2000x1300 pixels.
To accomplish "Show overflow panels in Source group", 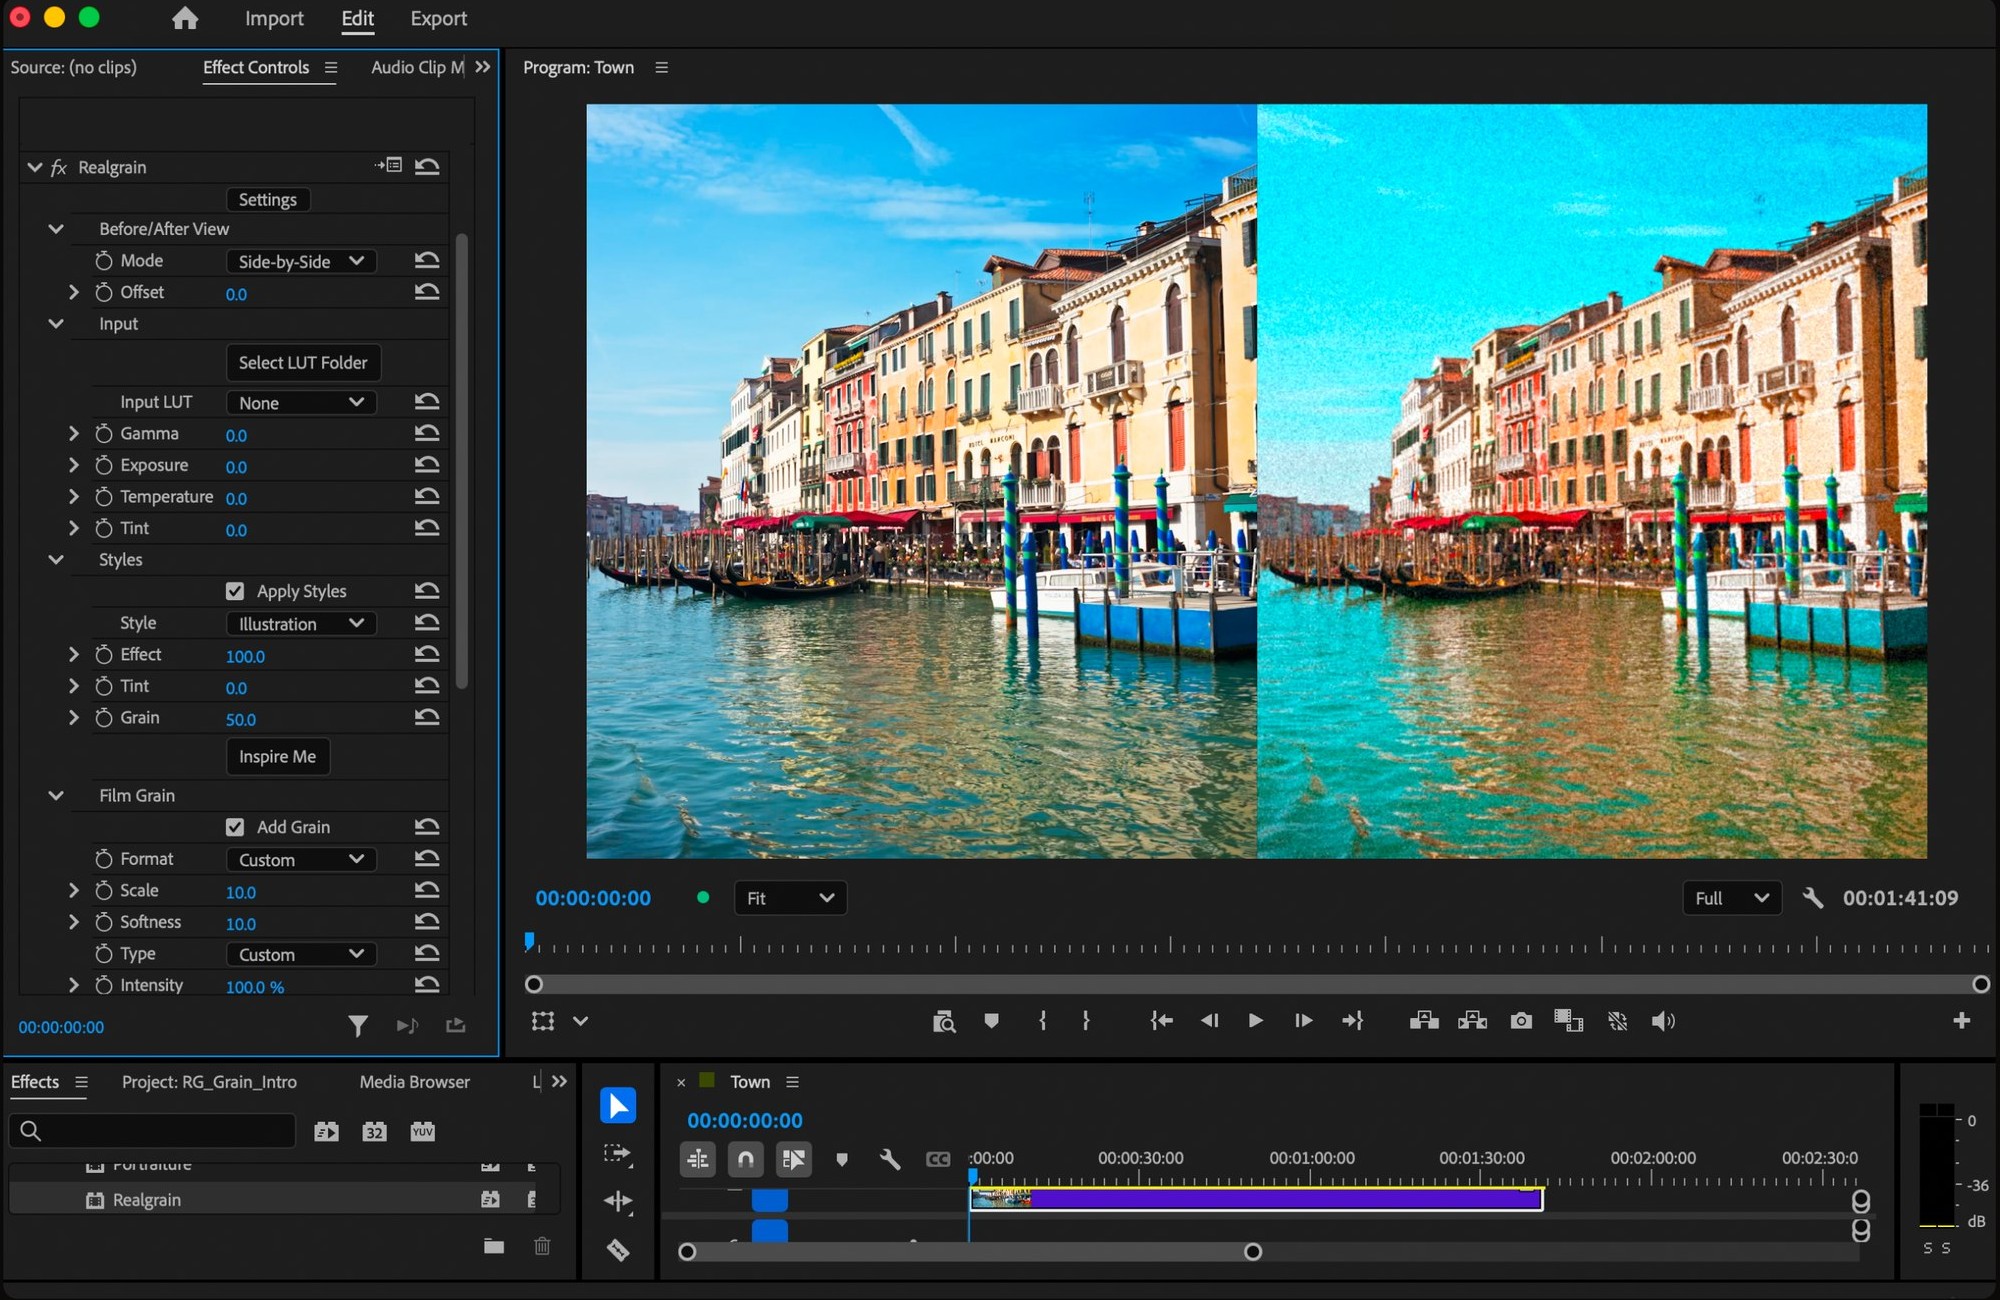I will (483, 67).
